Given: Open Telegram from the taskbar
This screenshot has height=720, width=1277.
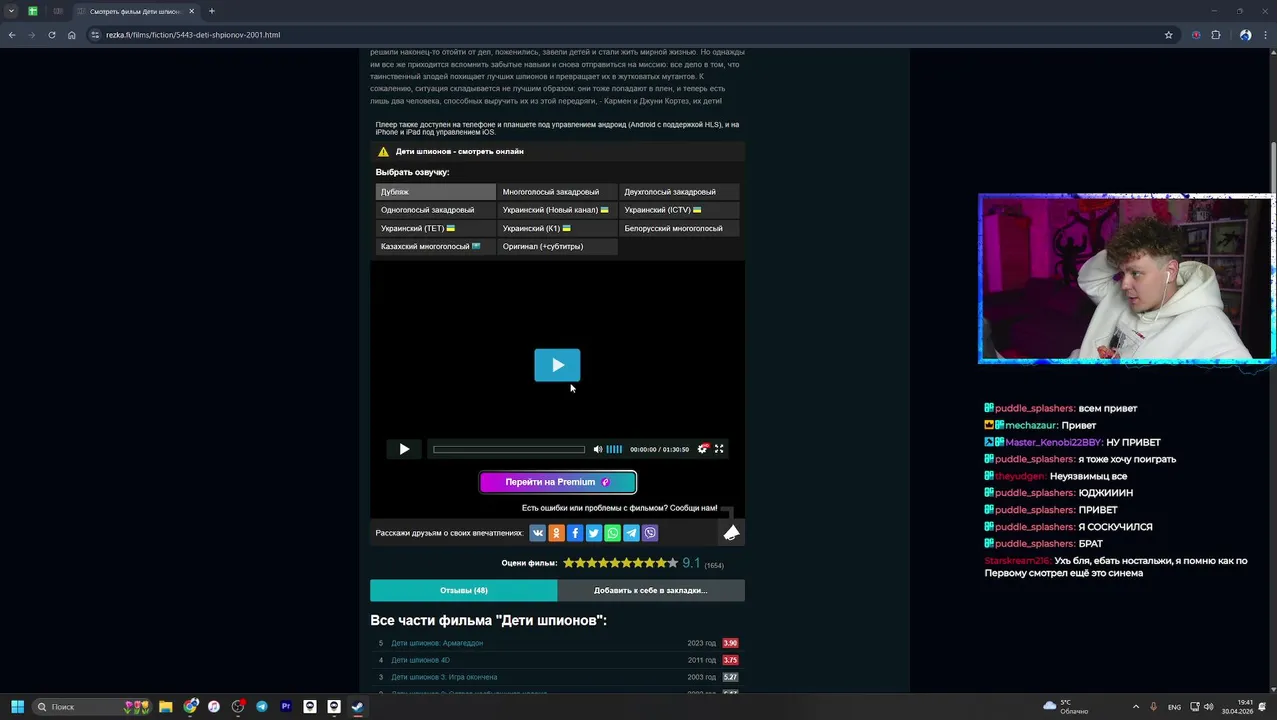Looking at the screenshot, I should [x=262, y=706].
